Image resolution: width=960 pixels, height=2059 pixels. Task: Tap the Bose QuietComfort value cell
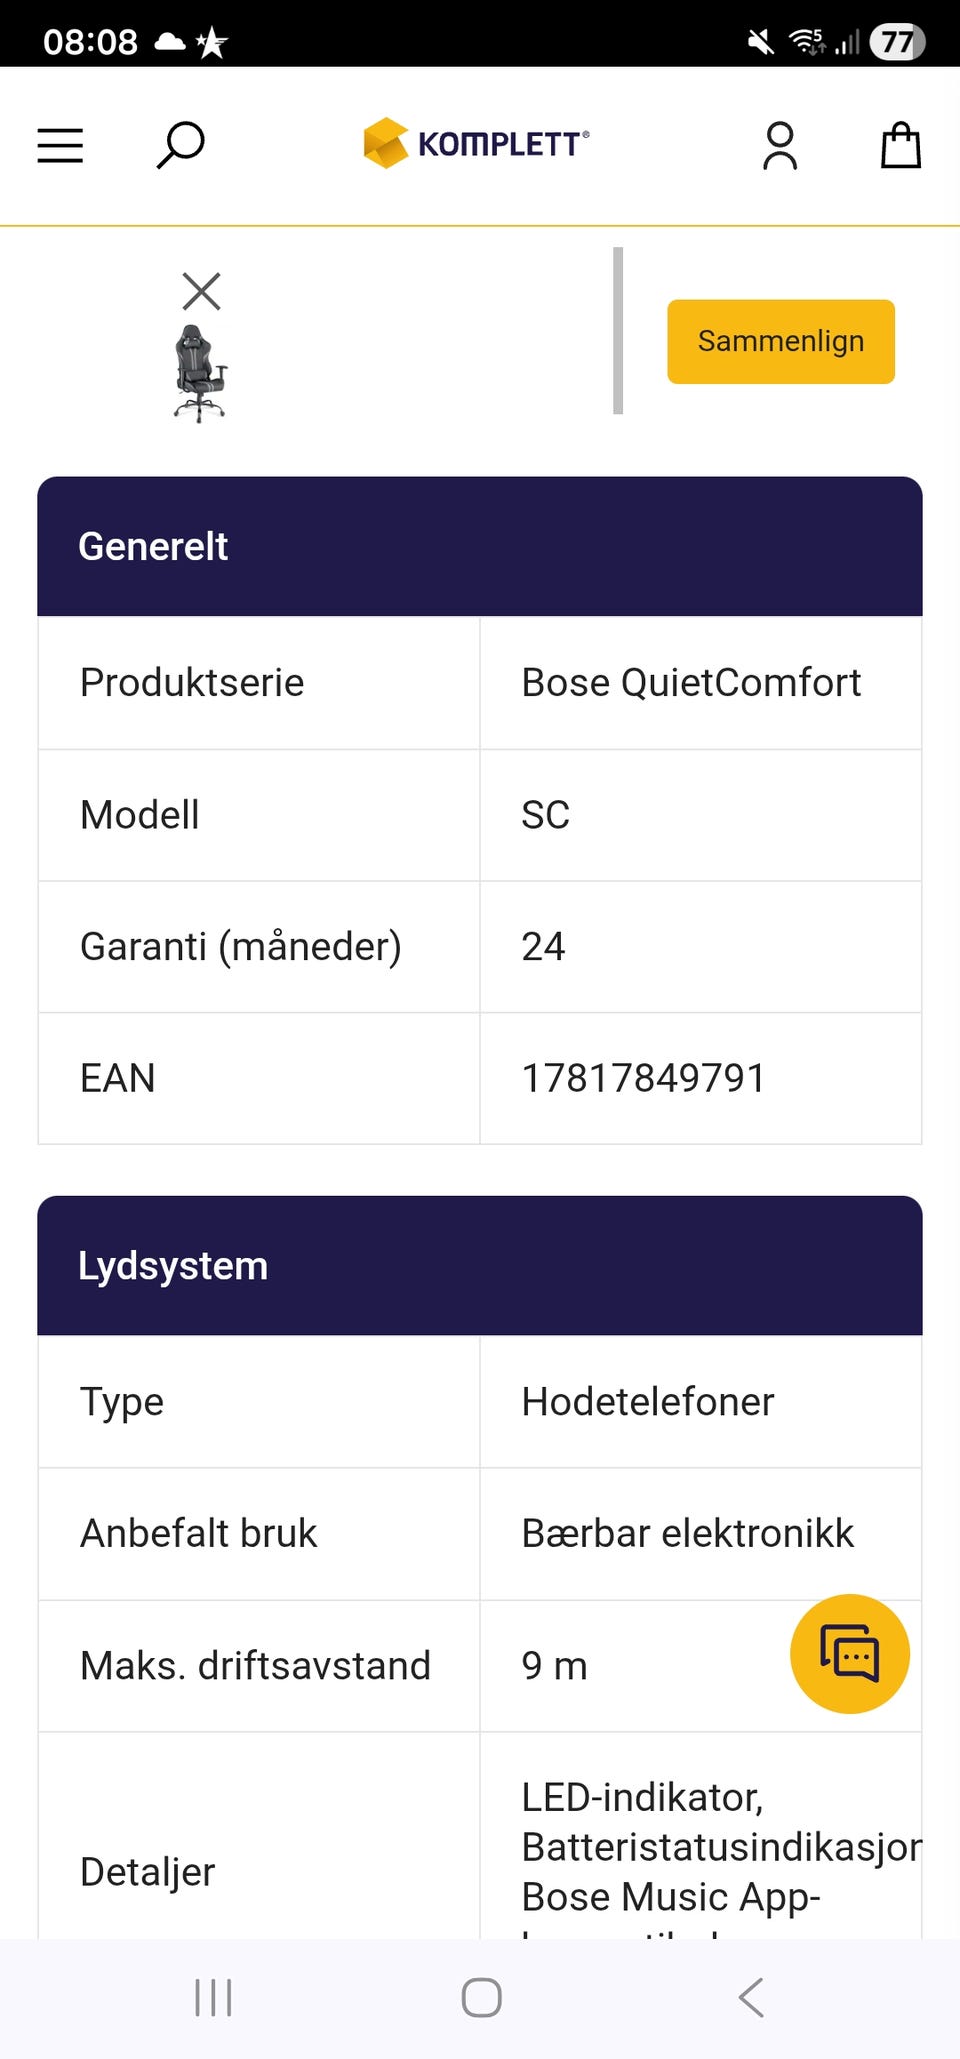[x=691, y=683]
